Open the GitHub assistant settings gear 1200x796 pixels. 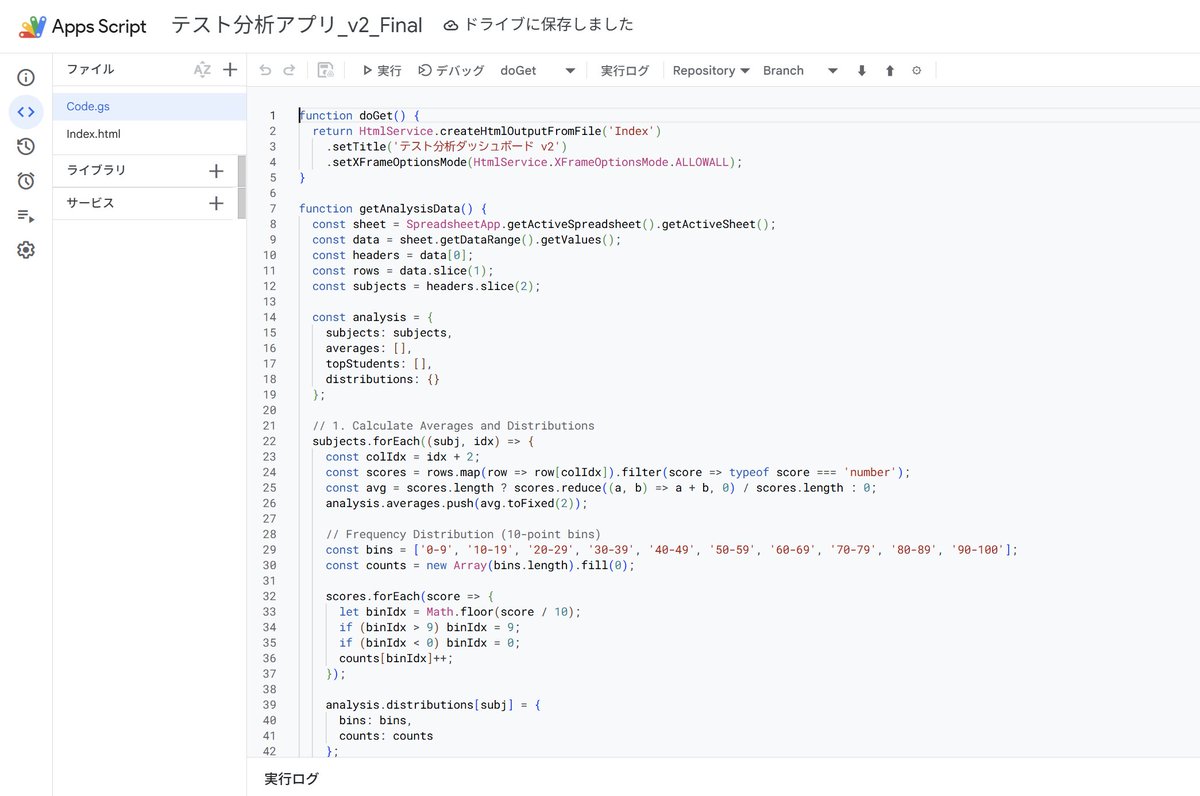pyautogui.click(x=917, y=71)
